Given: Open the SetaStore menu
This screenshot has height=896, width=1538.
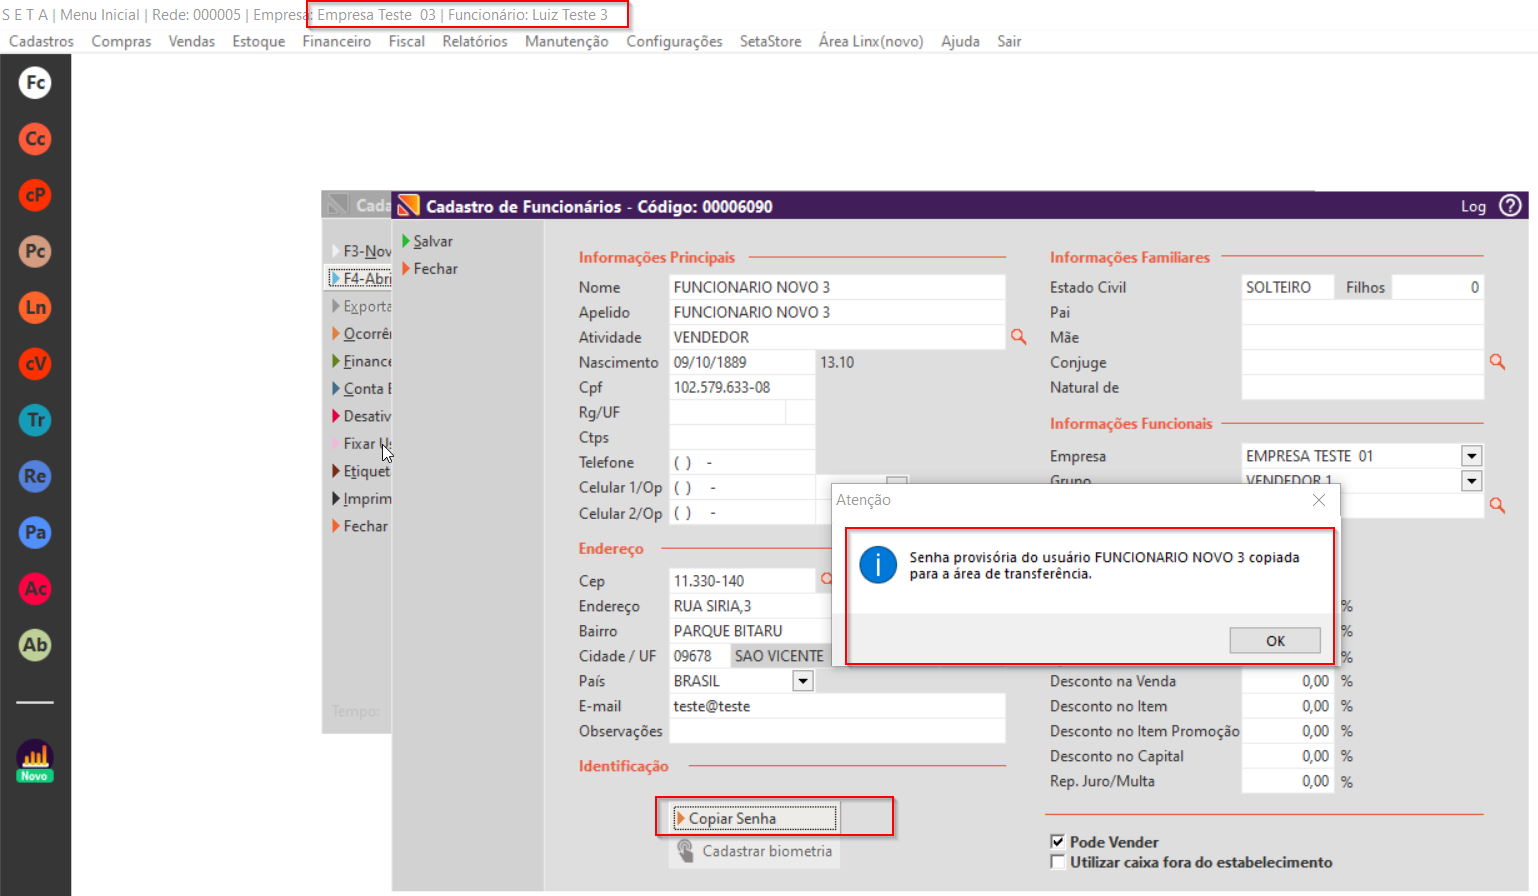Looking at the screenshot, I should click(771, 41).
